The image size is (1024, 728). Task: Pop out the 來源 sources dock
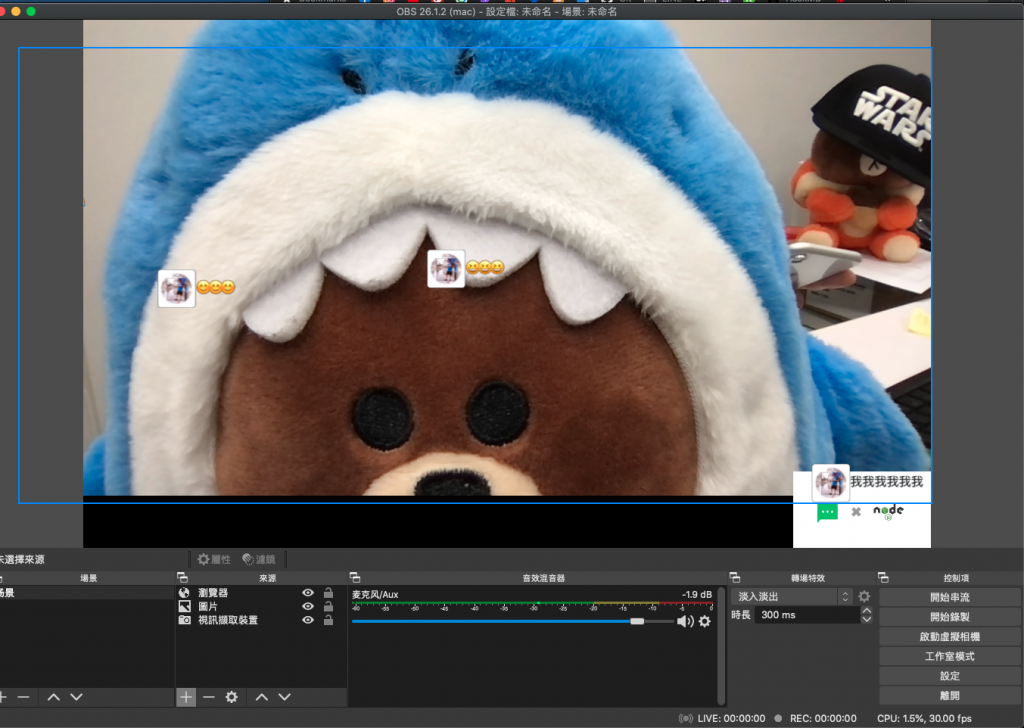tap(182, 578)
